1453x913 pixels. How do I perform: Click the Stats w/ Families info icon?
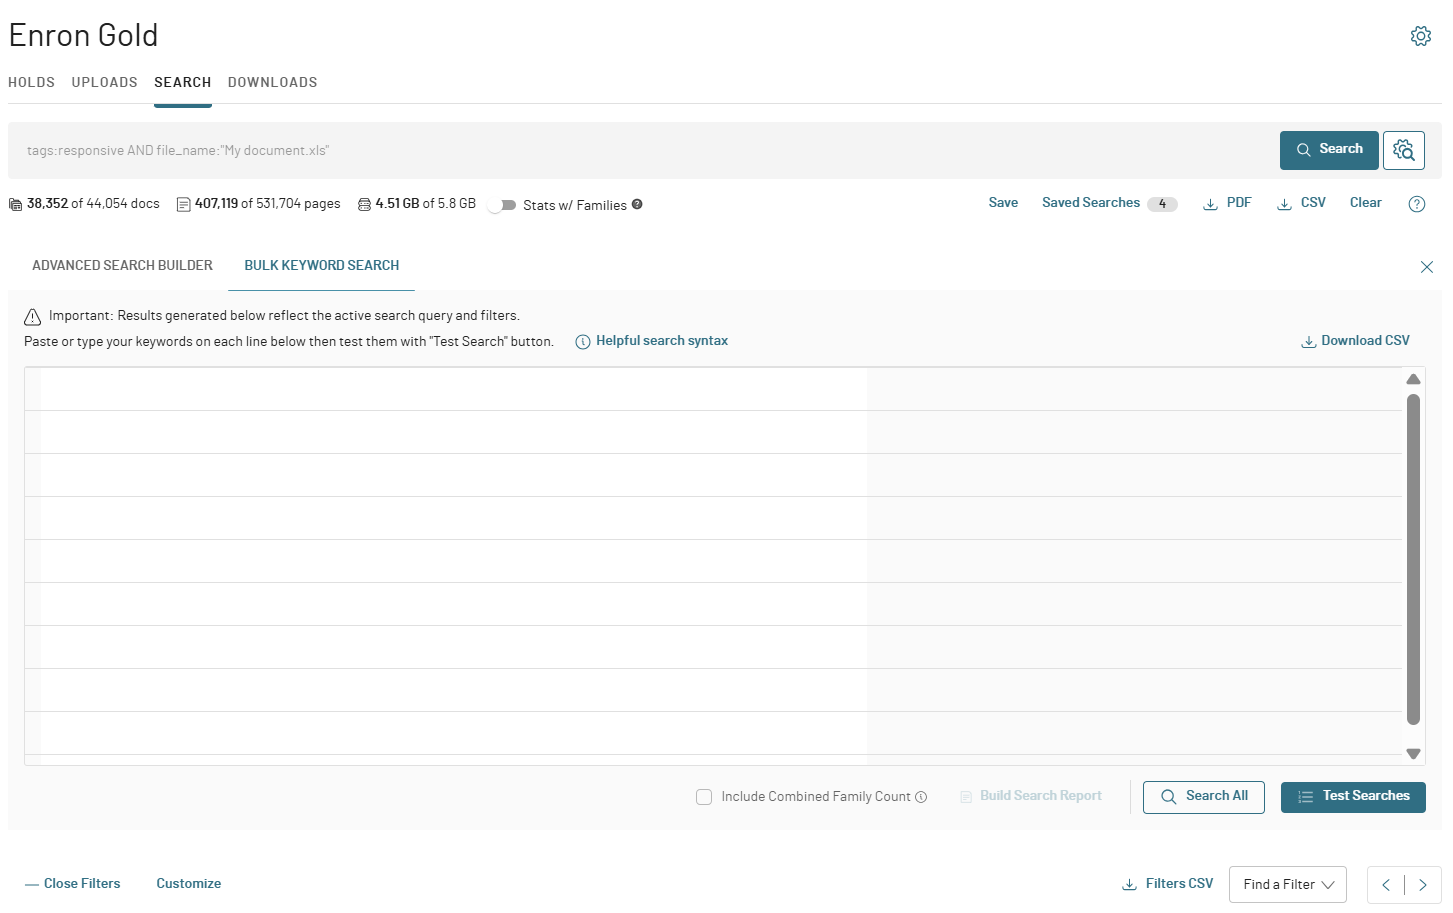[x=637, y=204]
